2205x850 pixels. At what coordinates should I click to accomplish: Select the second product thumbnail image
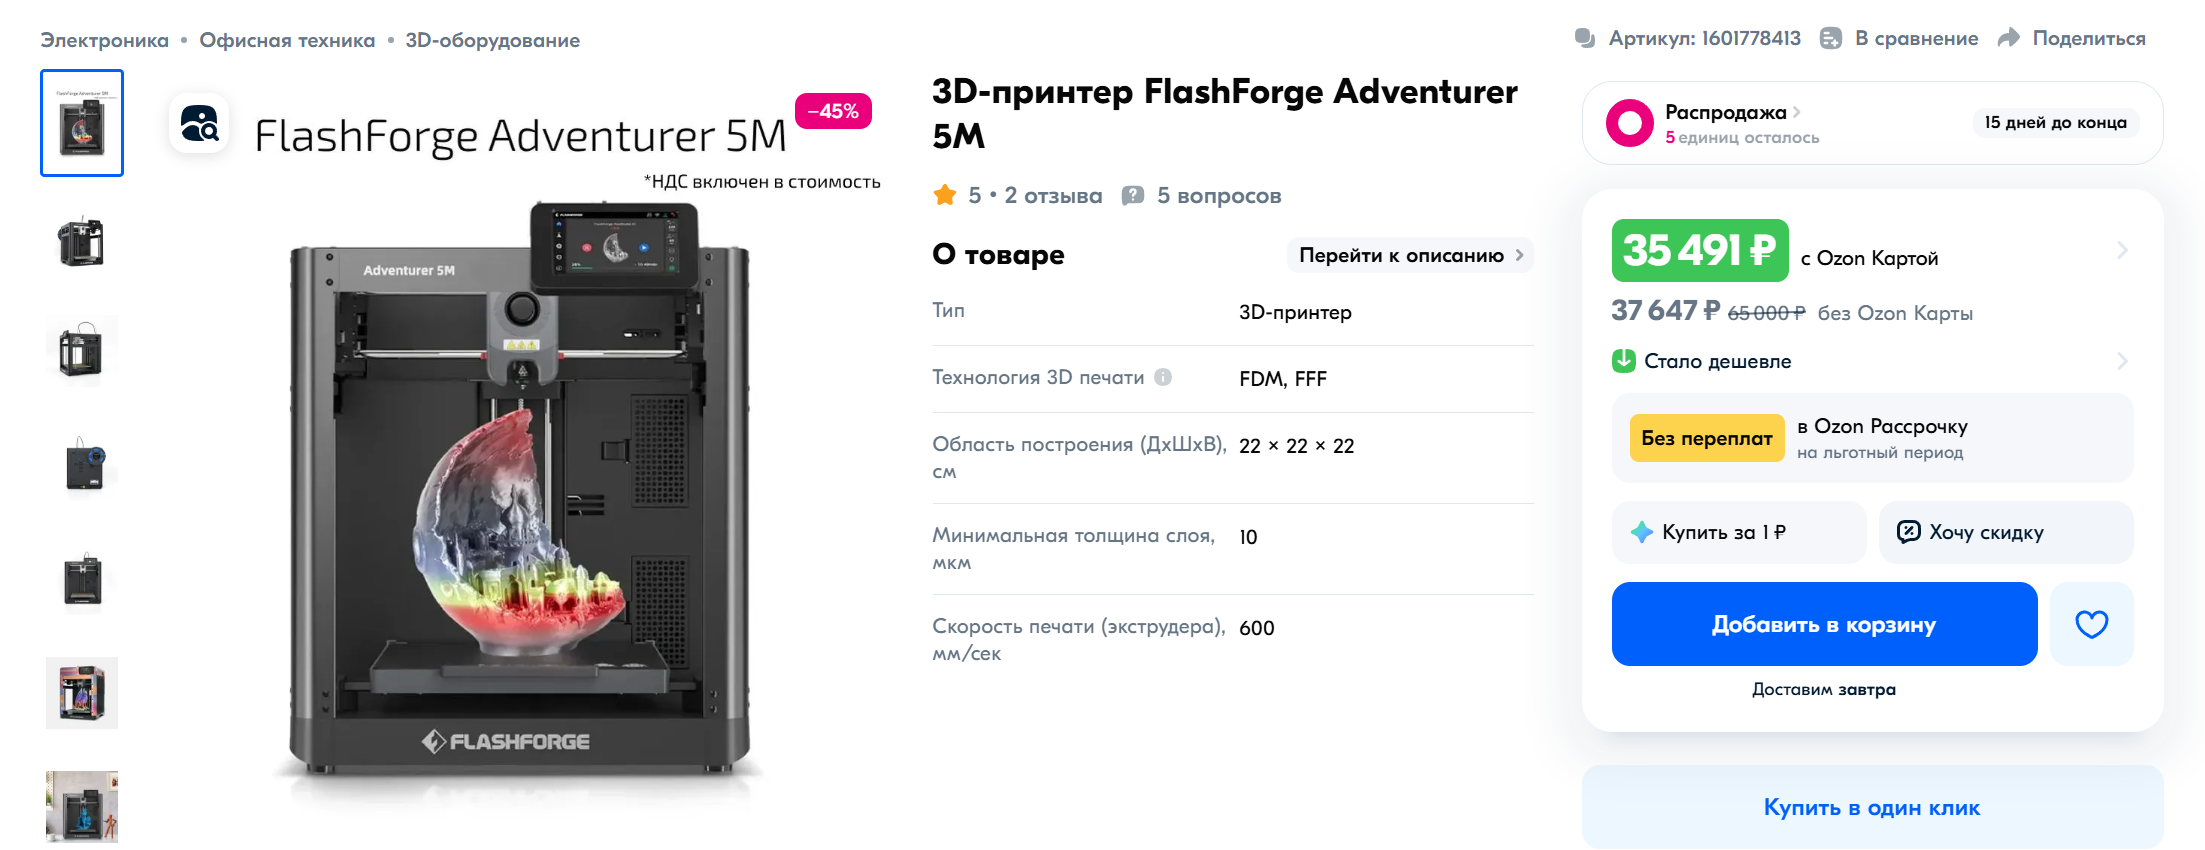(82, 241)
